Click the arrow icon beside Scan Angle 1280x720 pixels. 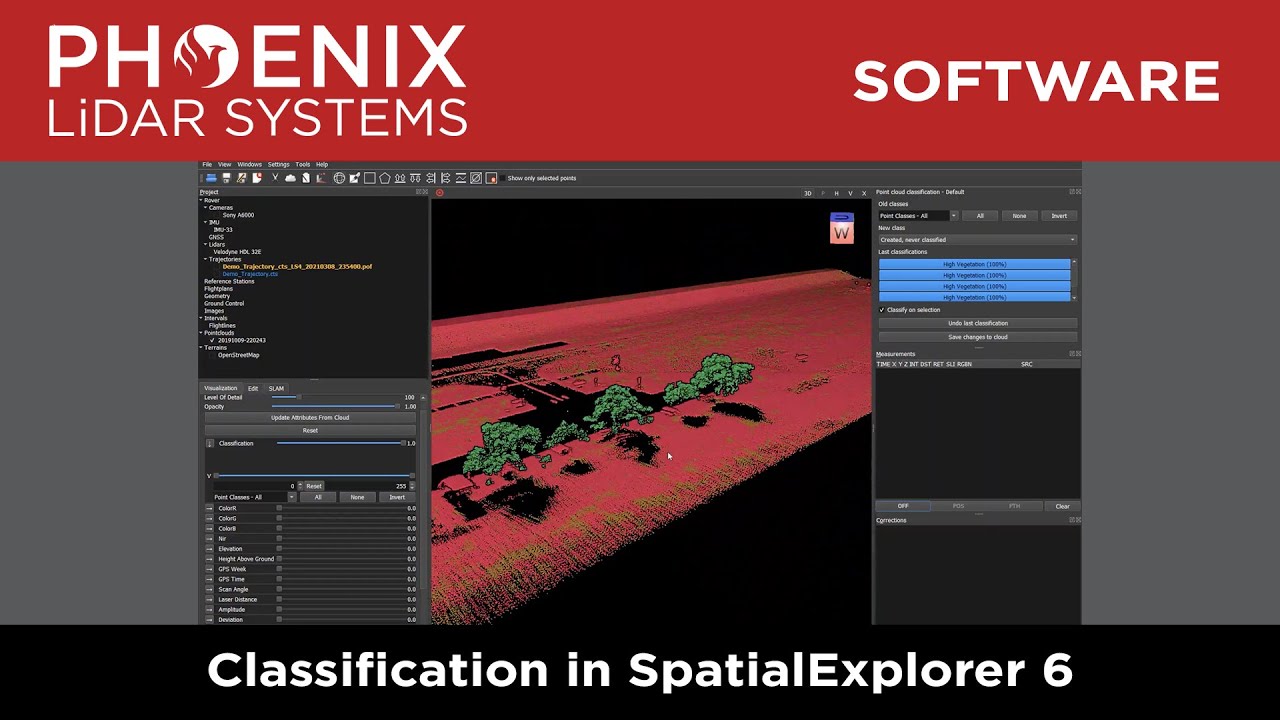coord(210,589)
